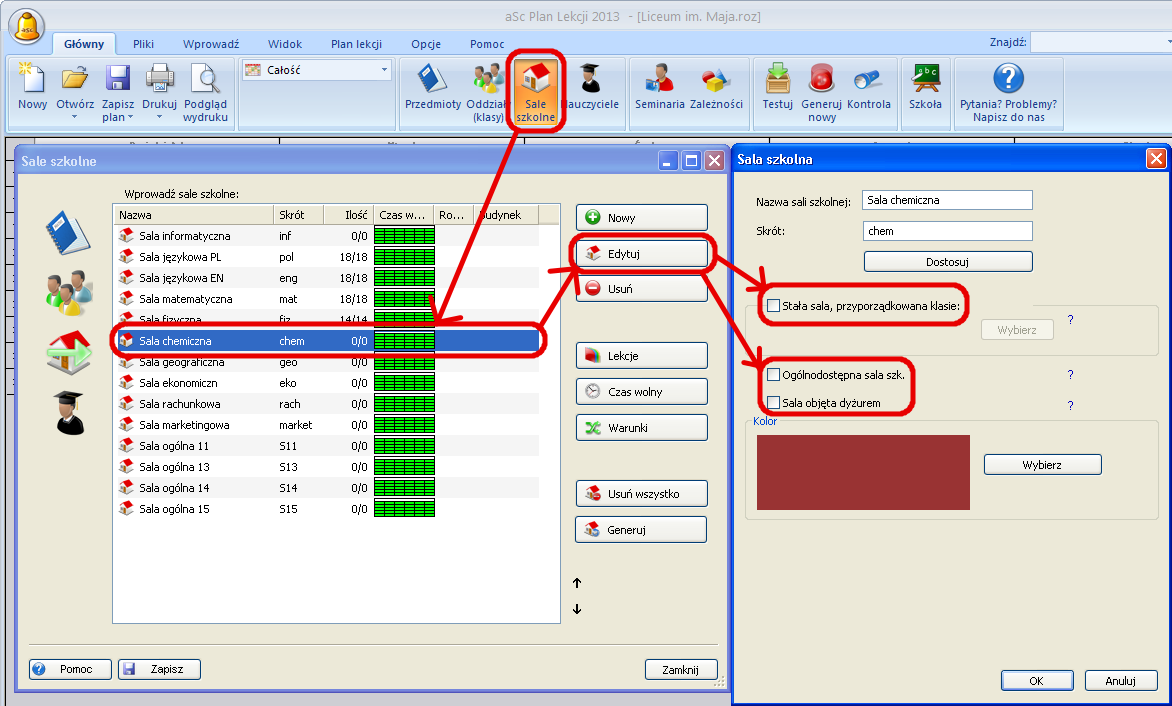
Task: Expand the Otwórz dropdown arrow
Action: [75, 117]
